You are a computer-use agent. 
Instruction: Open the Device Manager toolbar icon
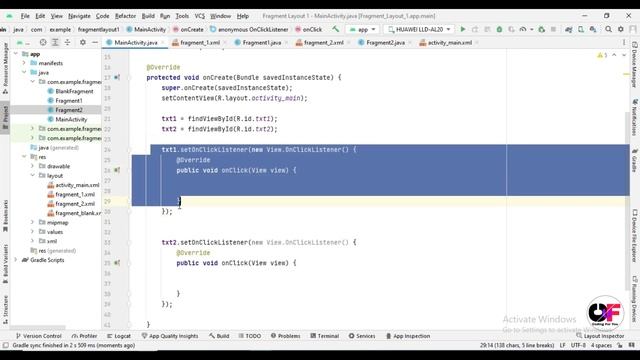[x=581, y=29]
